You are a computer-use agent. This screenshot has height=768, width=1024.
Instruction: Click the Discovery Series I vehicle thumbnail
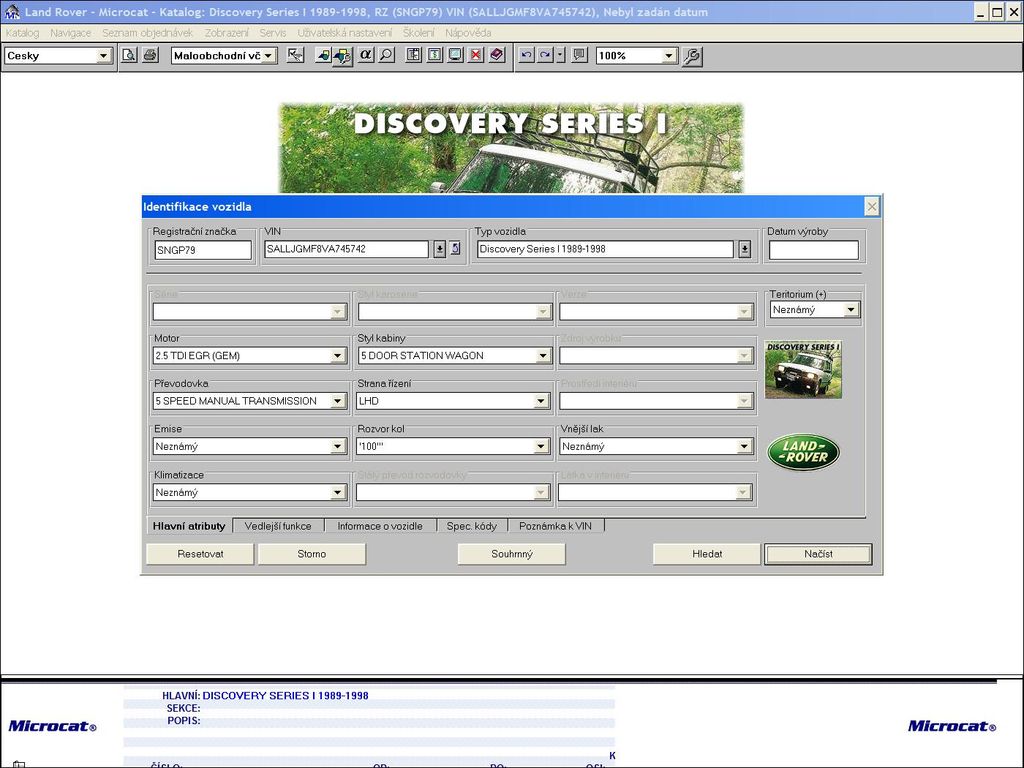803,370
